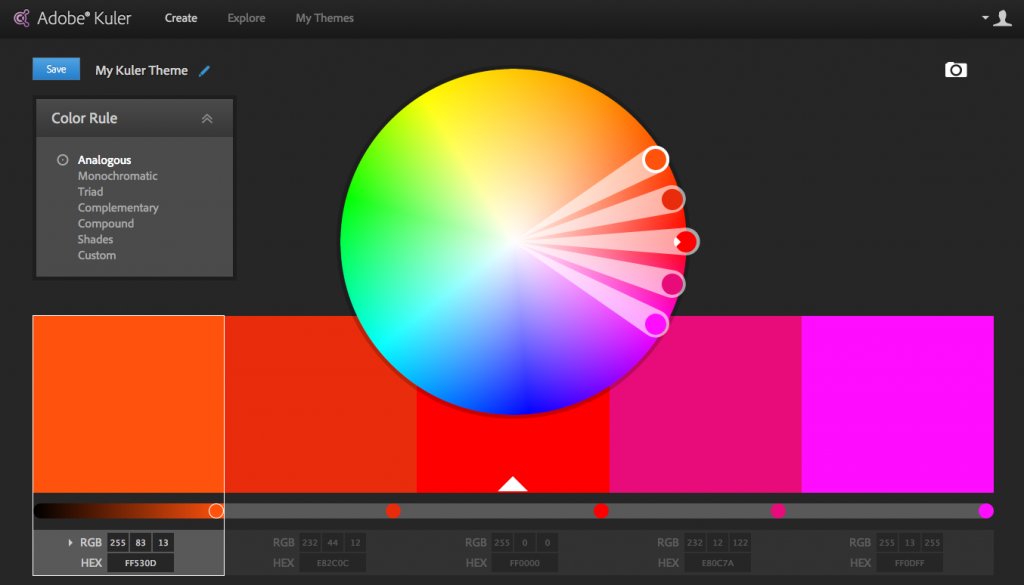Choose the Monochromatic color rule
1024x585 pixels.
point(117,176)
